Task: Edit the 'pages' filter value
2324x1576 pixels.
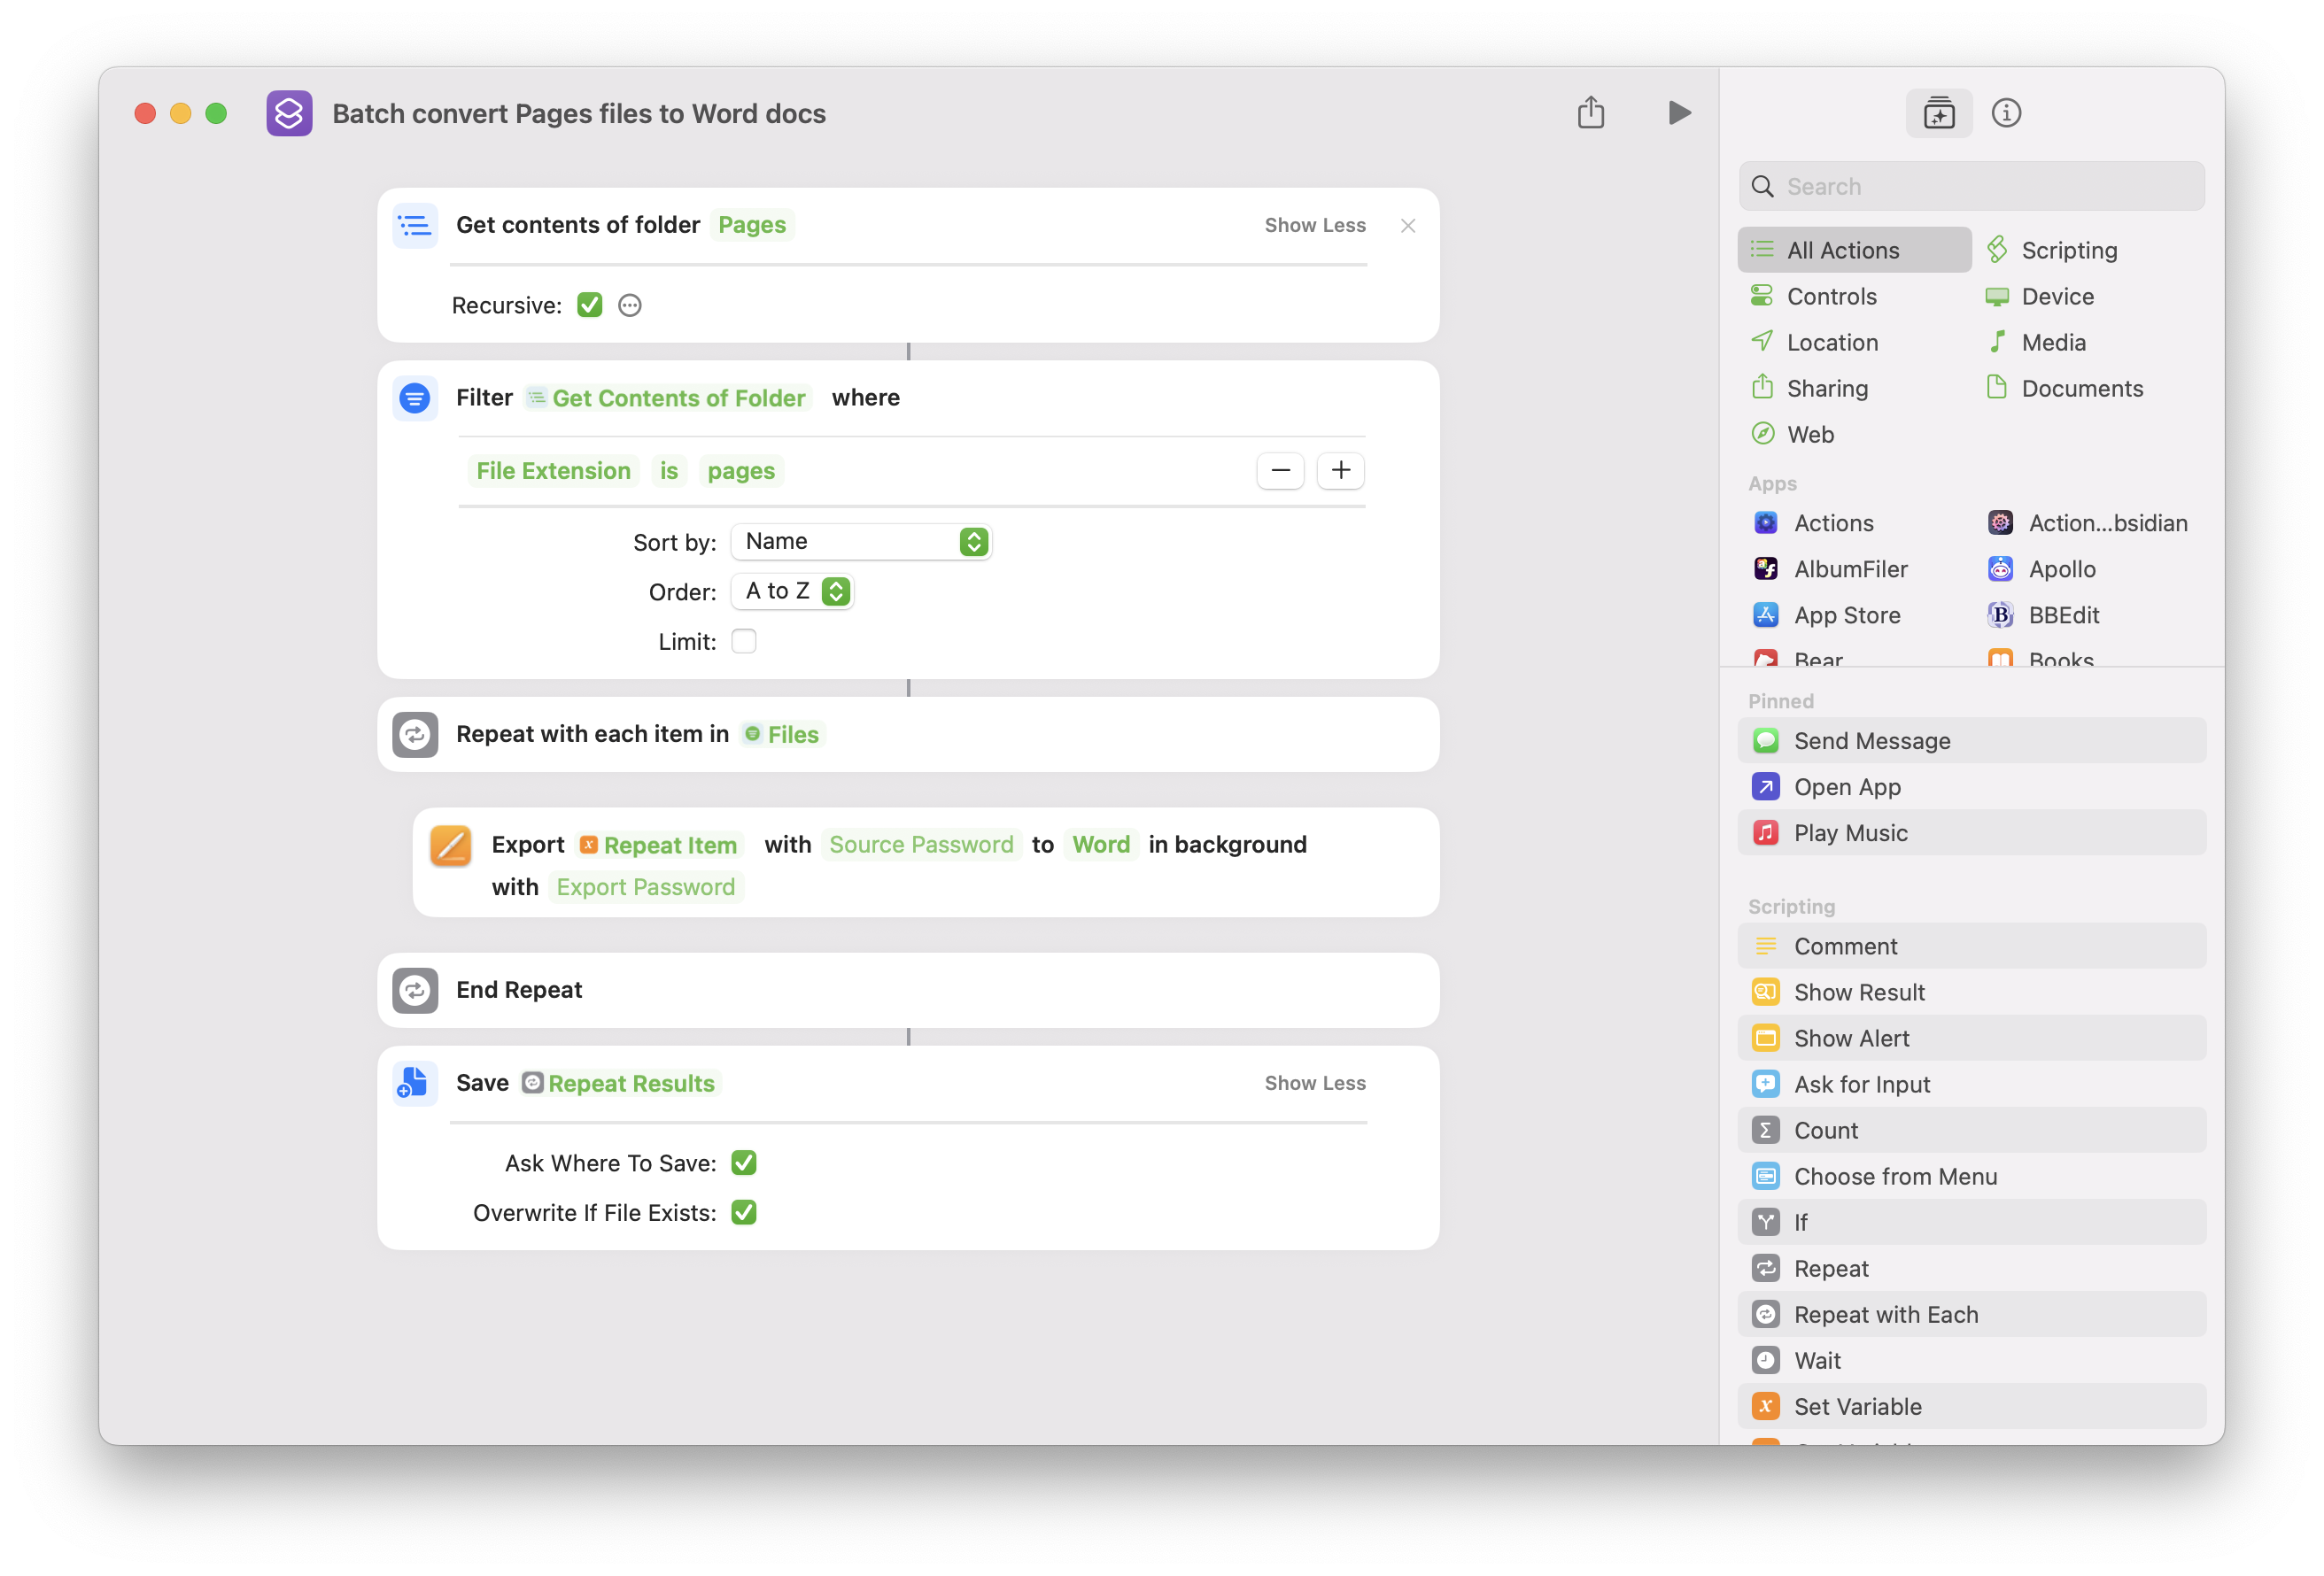Action: coord(741,471)
